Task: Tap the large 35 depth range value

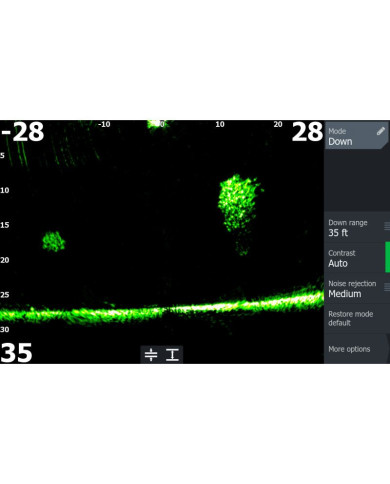Action: pos(16,353)
